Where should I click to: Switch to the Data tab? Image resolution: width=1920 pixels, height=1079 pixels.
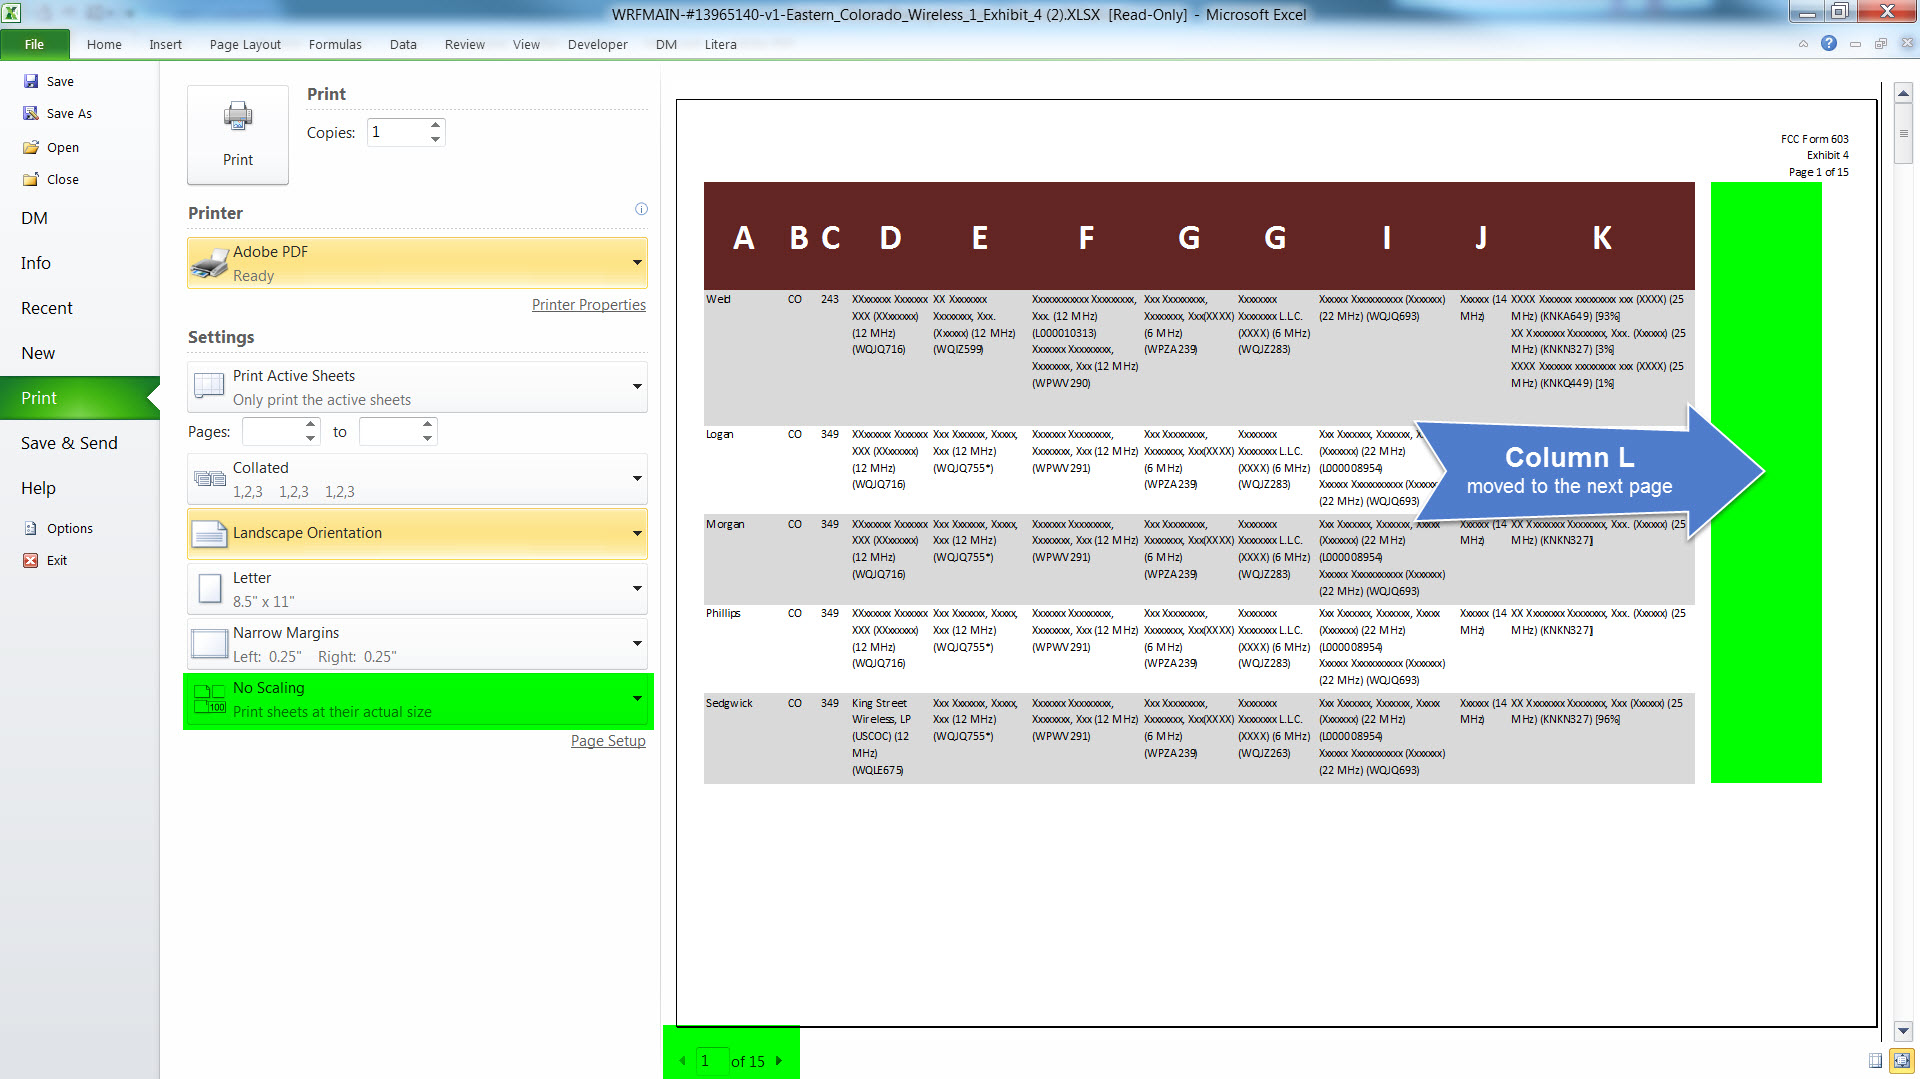point(403,44)
